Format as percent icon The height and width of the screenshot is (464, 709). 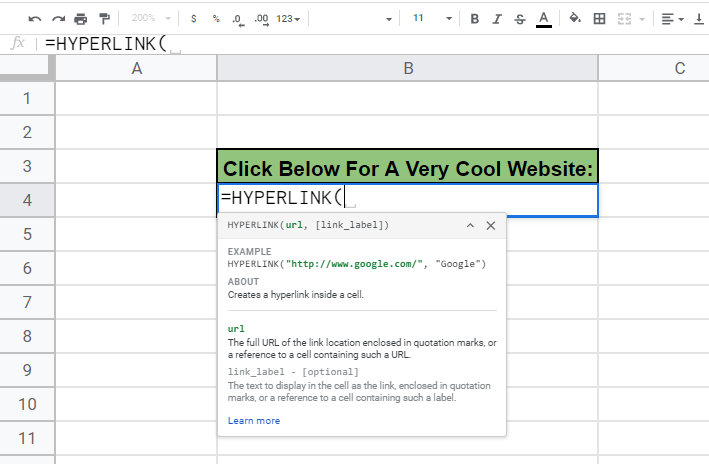(x=216, y=19)
